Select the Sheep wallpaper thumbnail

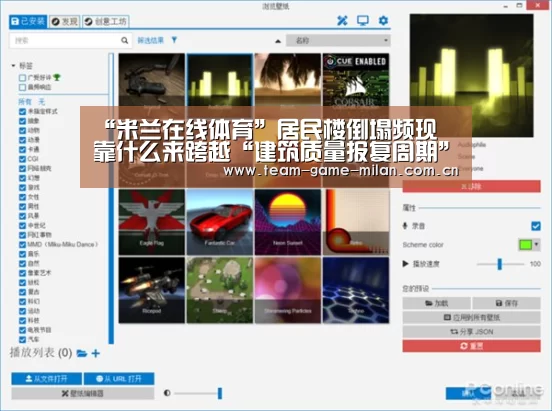click(220, 290)
